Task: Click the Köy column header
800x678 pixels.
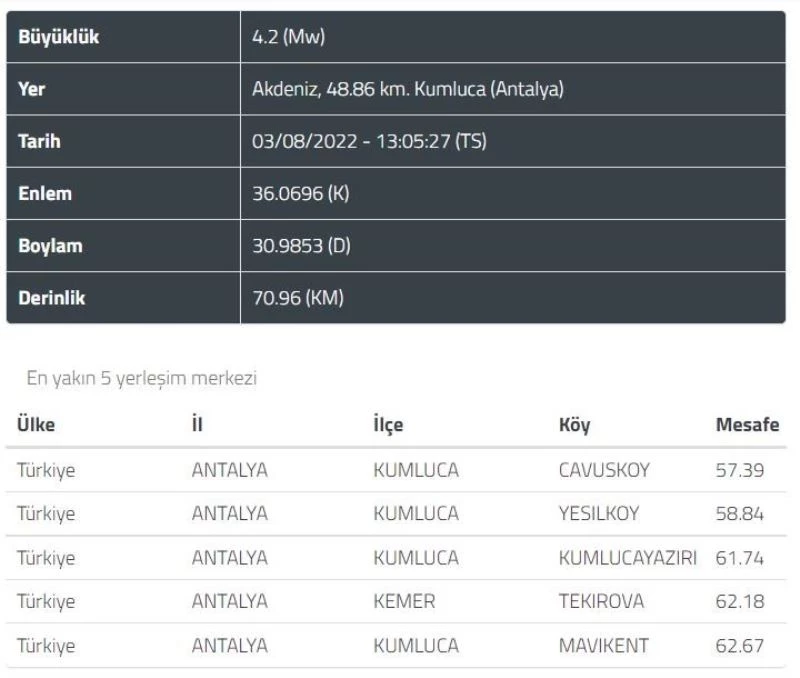Action: pos(574,425)
